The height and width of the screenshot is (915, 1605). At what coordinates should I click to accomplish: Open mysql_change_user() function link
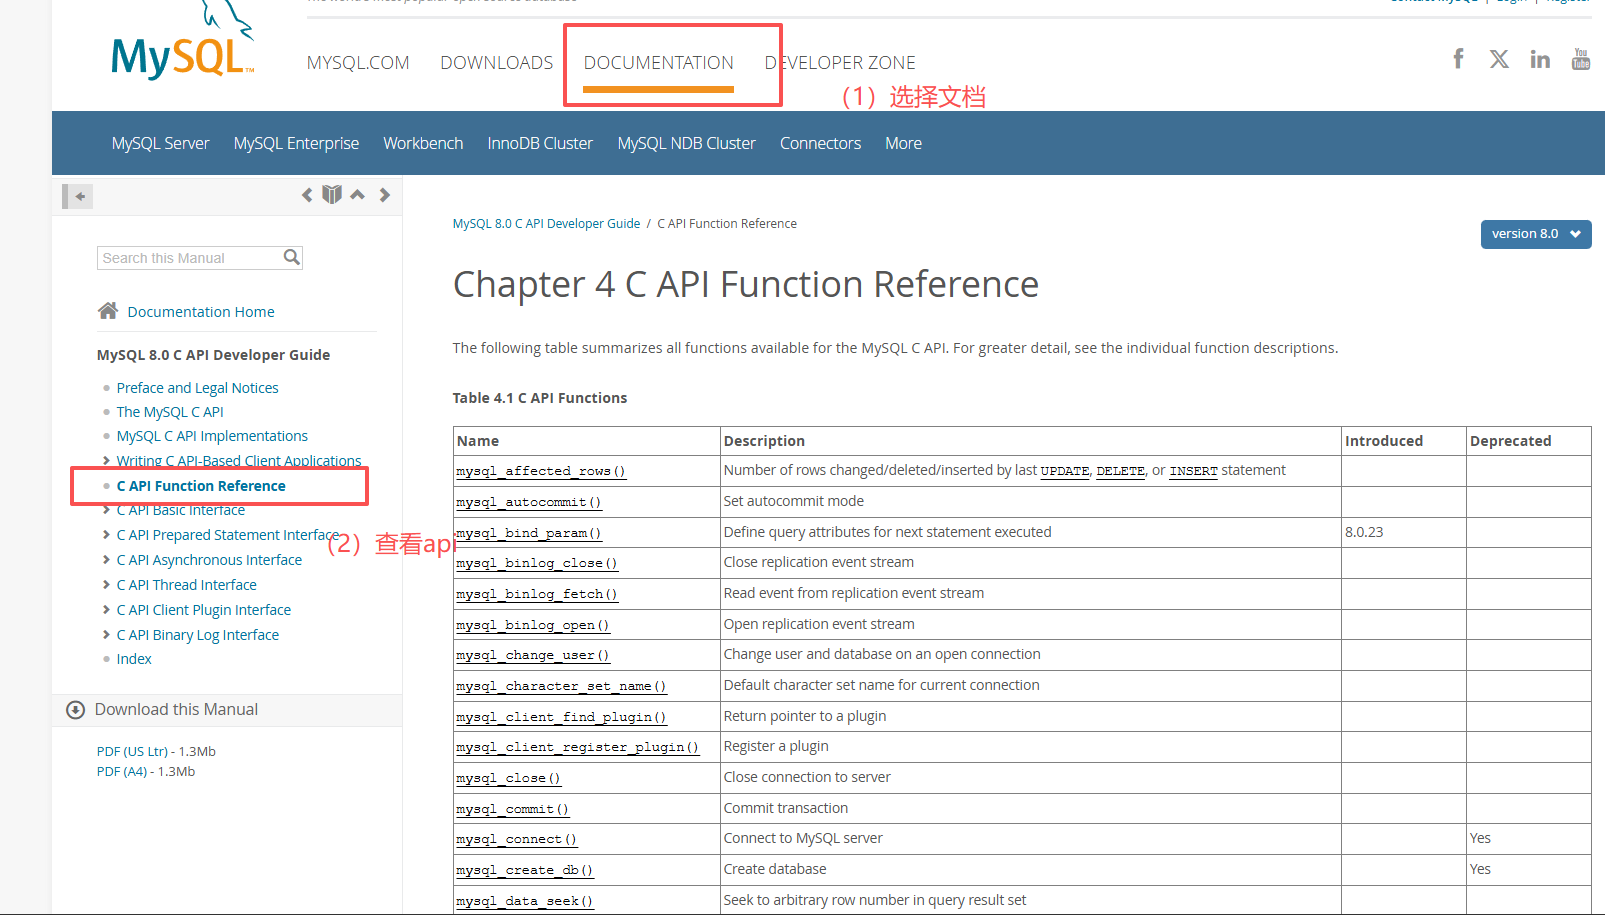coord(533,655)
